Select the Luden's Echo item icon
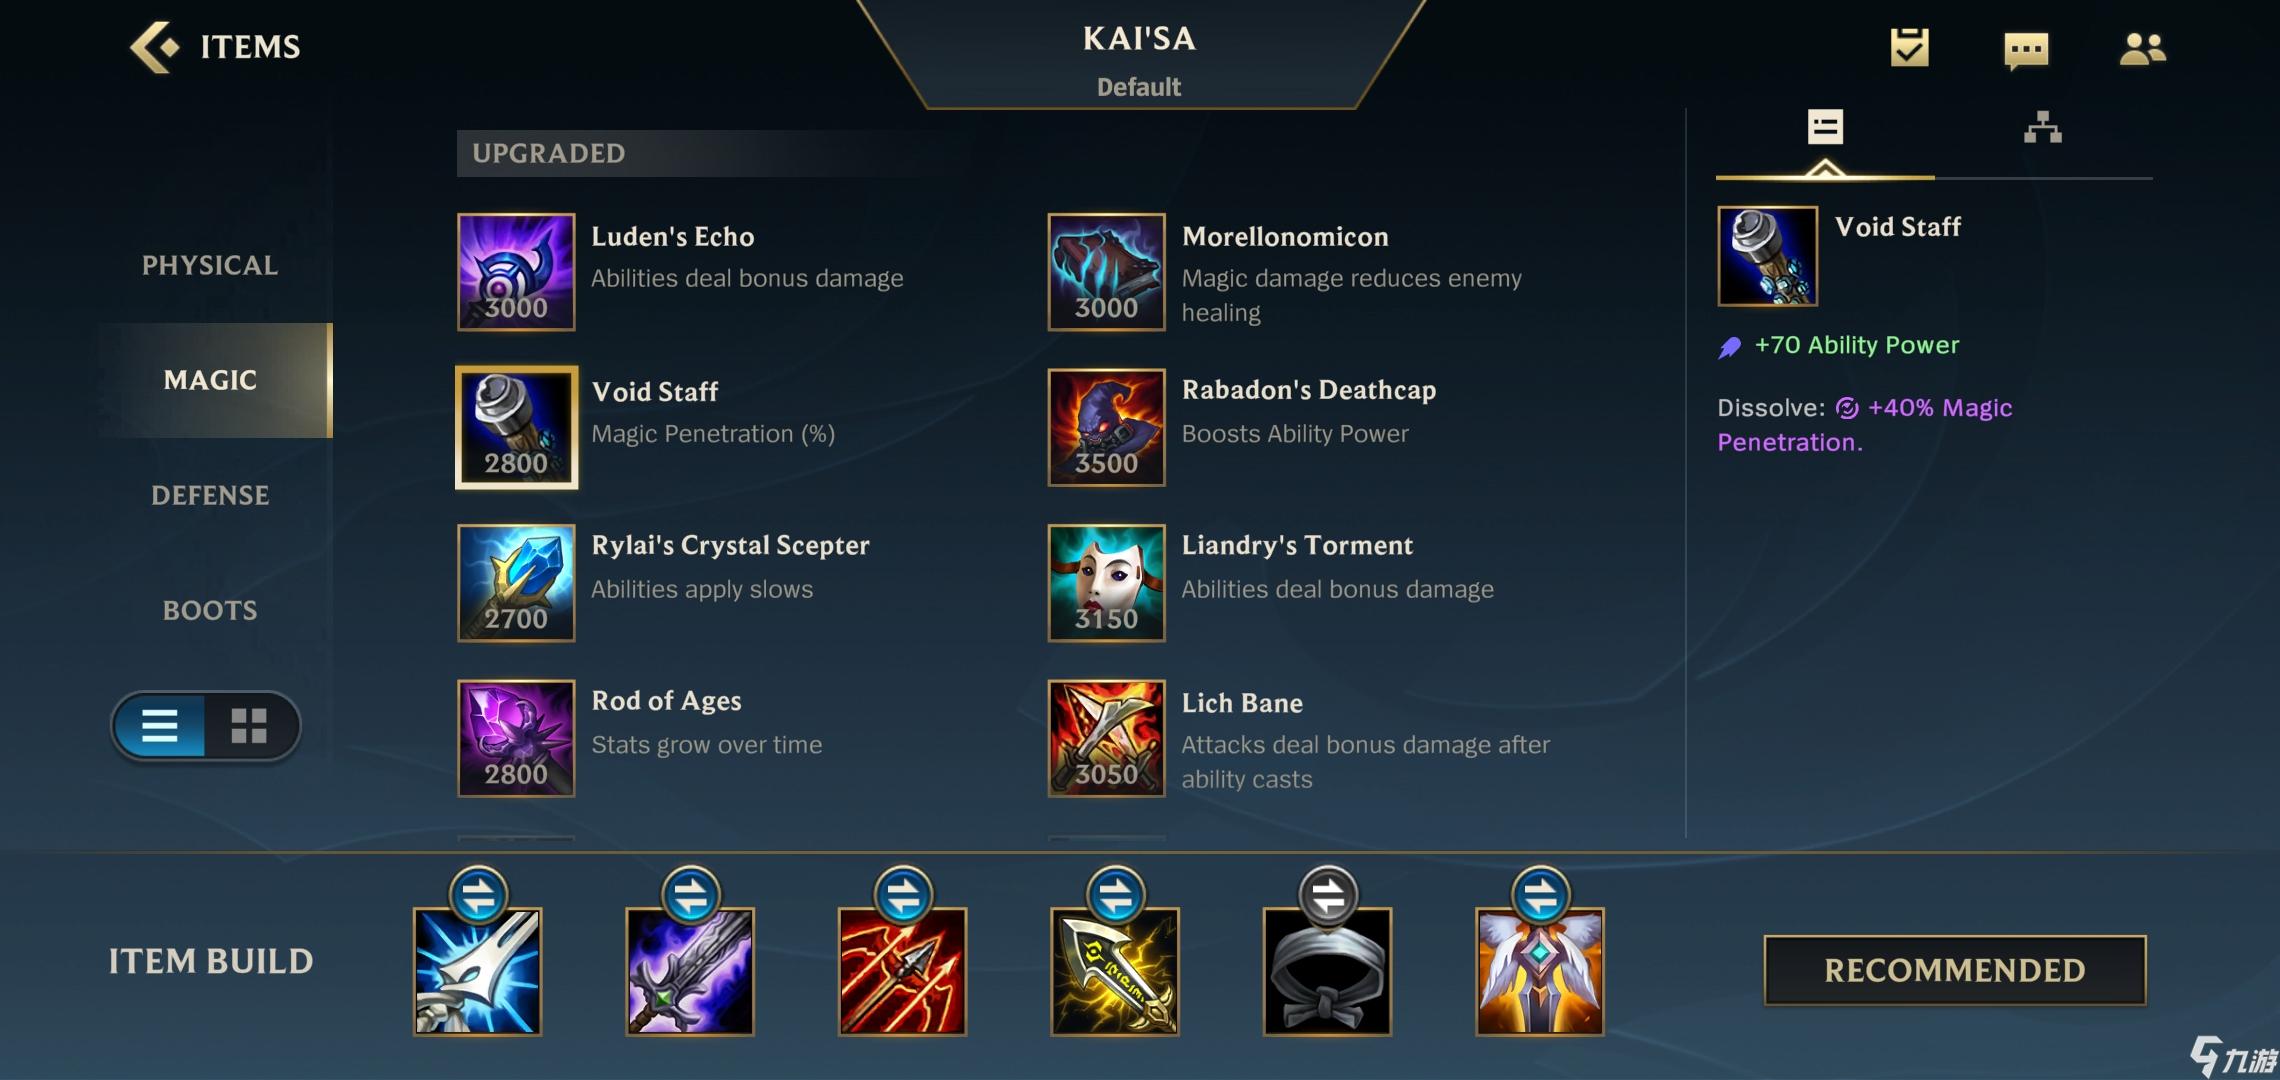Viewport: 2280px width, 1080px height. 516,271
